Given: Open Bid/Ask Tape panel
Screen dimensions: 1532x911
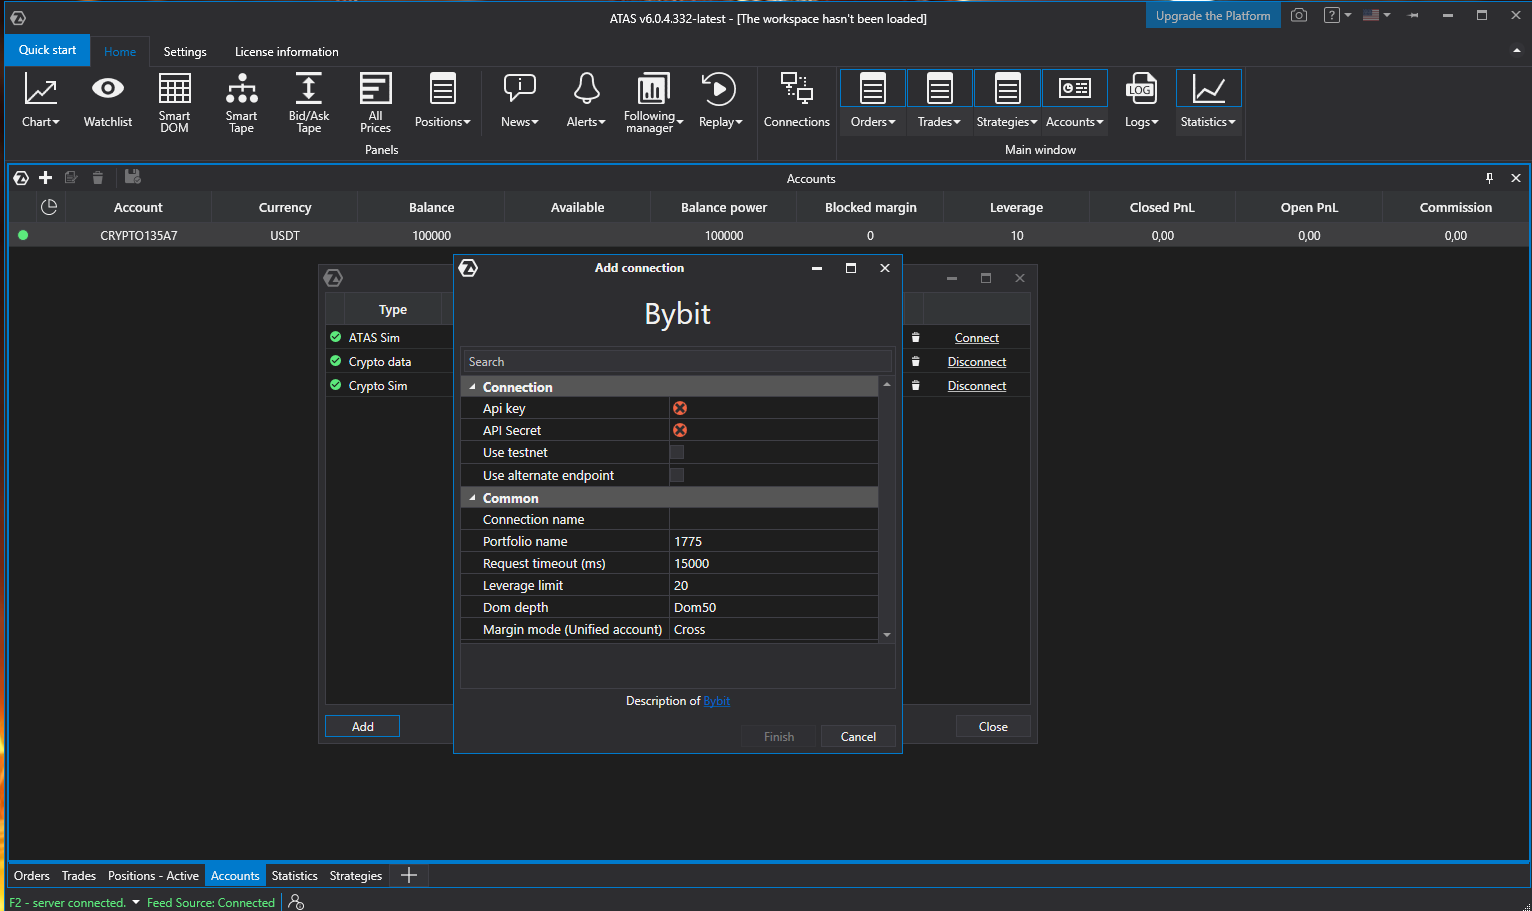Looking at the screenshot, I should click(309, 101).
